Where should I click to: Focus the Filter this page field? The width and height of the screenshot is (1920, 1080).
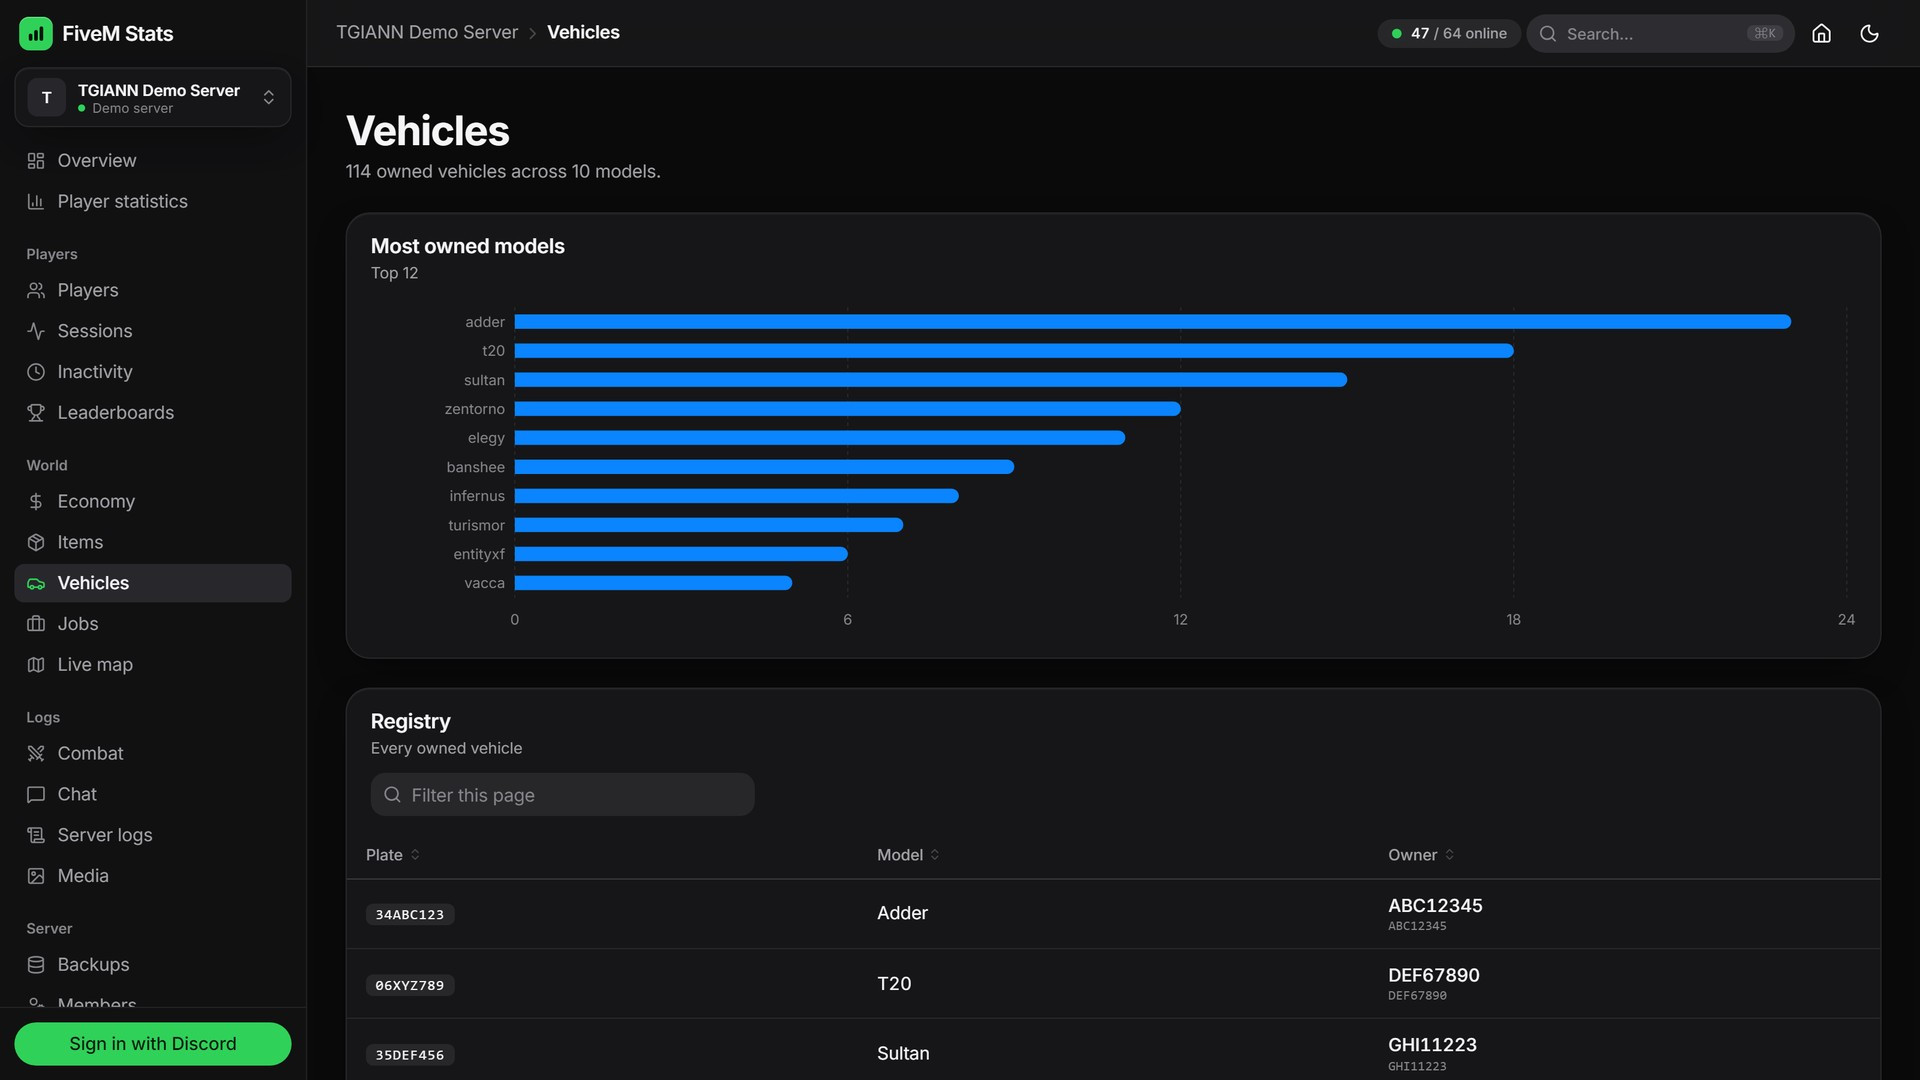click(x=562, y=795)
